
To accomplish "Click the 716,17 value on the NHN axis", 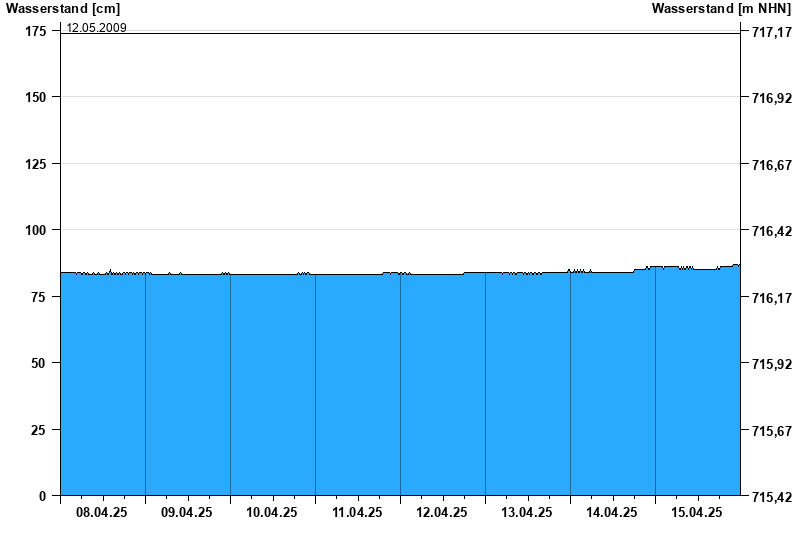I will (772, 298).
